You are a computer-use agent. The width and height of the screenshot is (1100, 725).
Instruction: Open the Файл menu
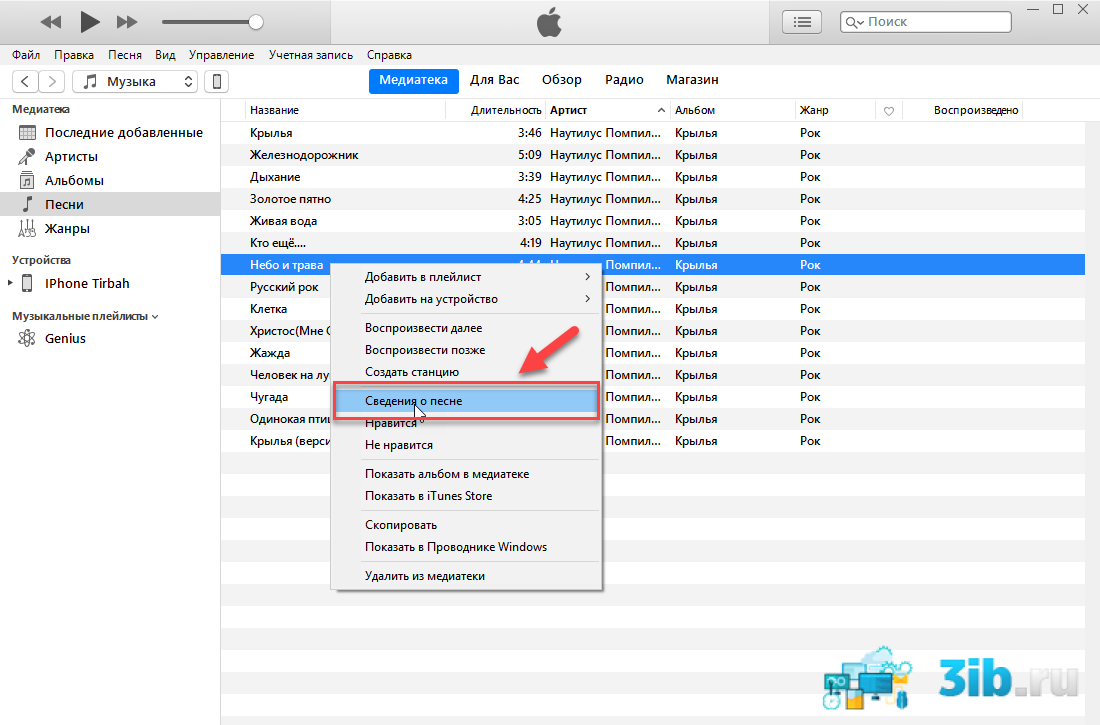(26, 55)
